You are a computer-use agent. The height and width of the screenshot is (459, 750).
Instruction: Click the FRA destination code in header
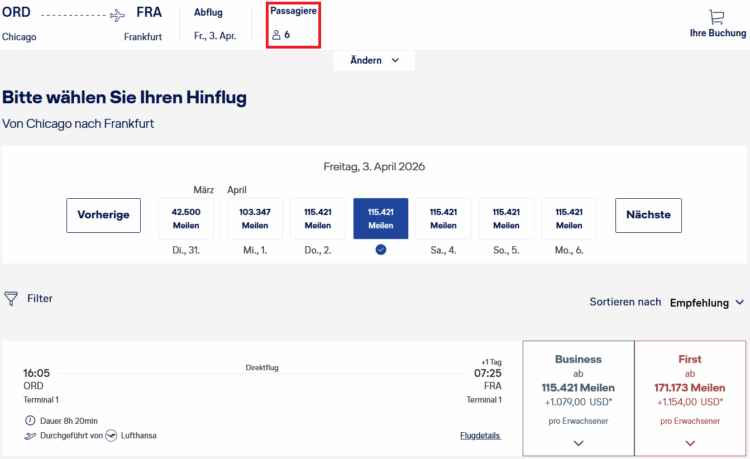(x=149, y=12)
